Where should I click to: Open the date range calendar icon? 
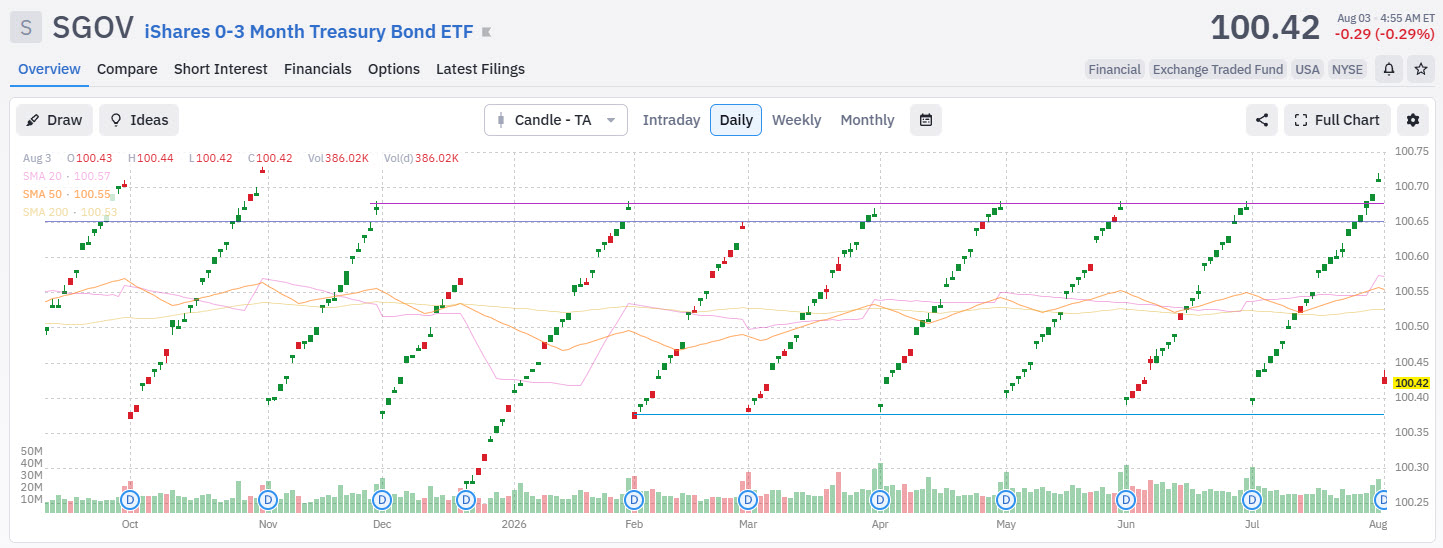click(926, 120)
